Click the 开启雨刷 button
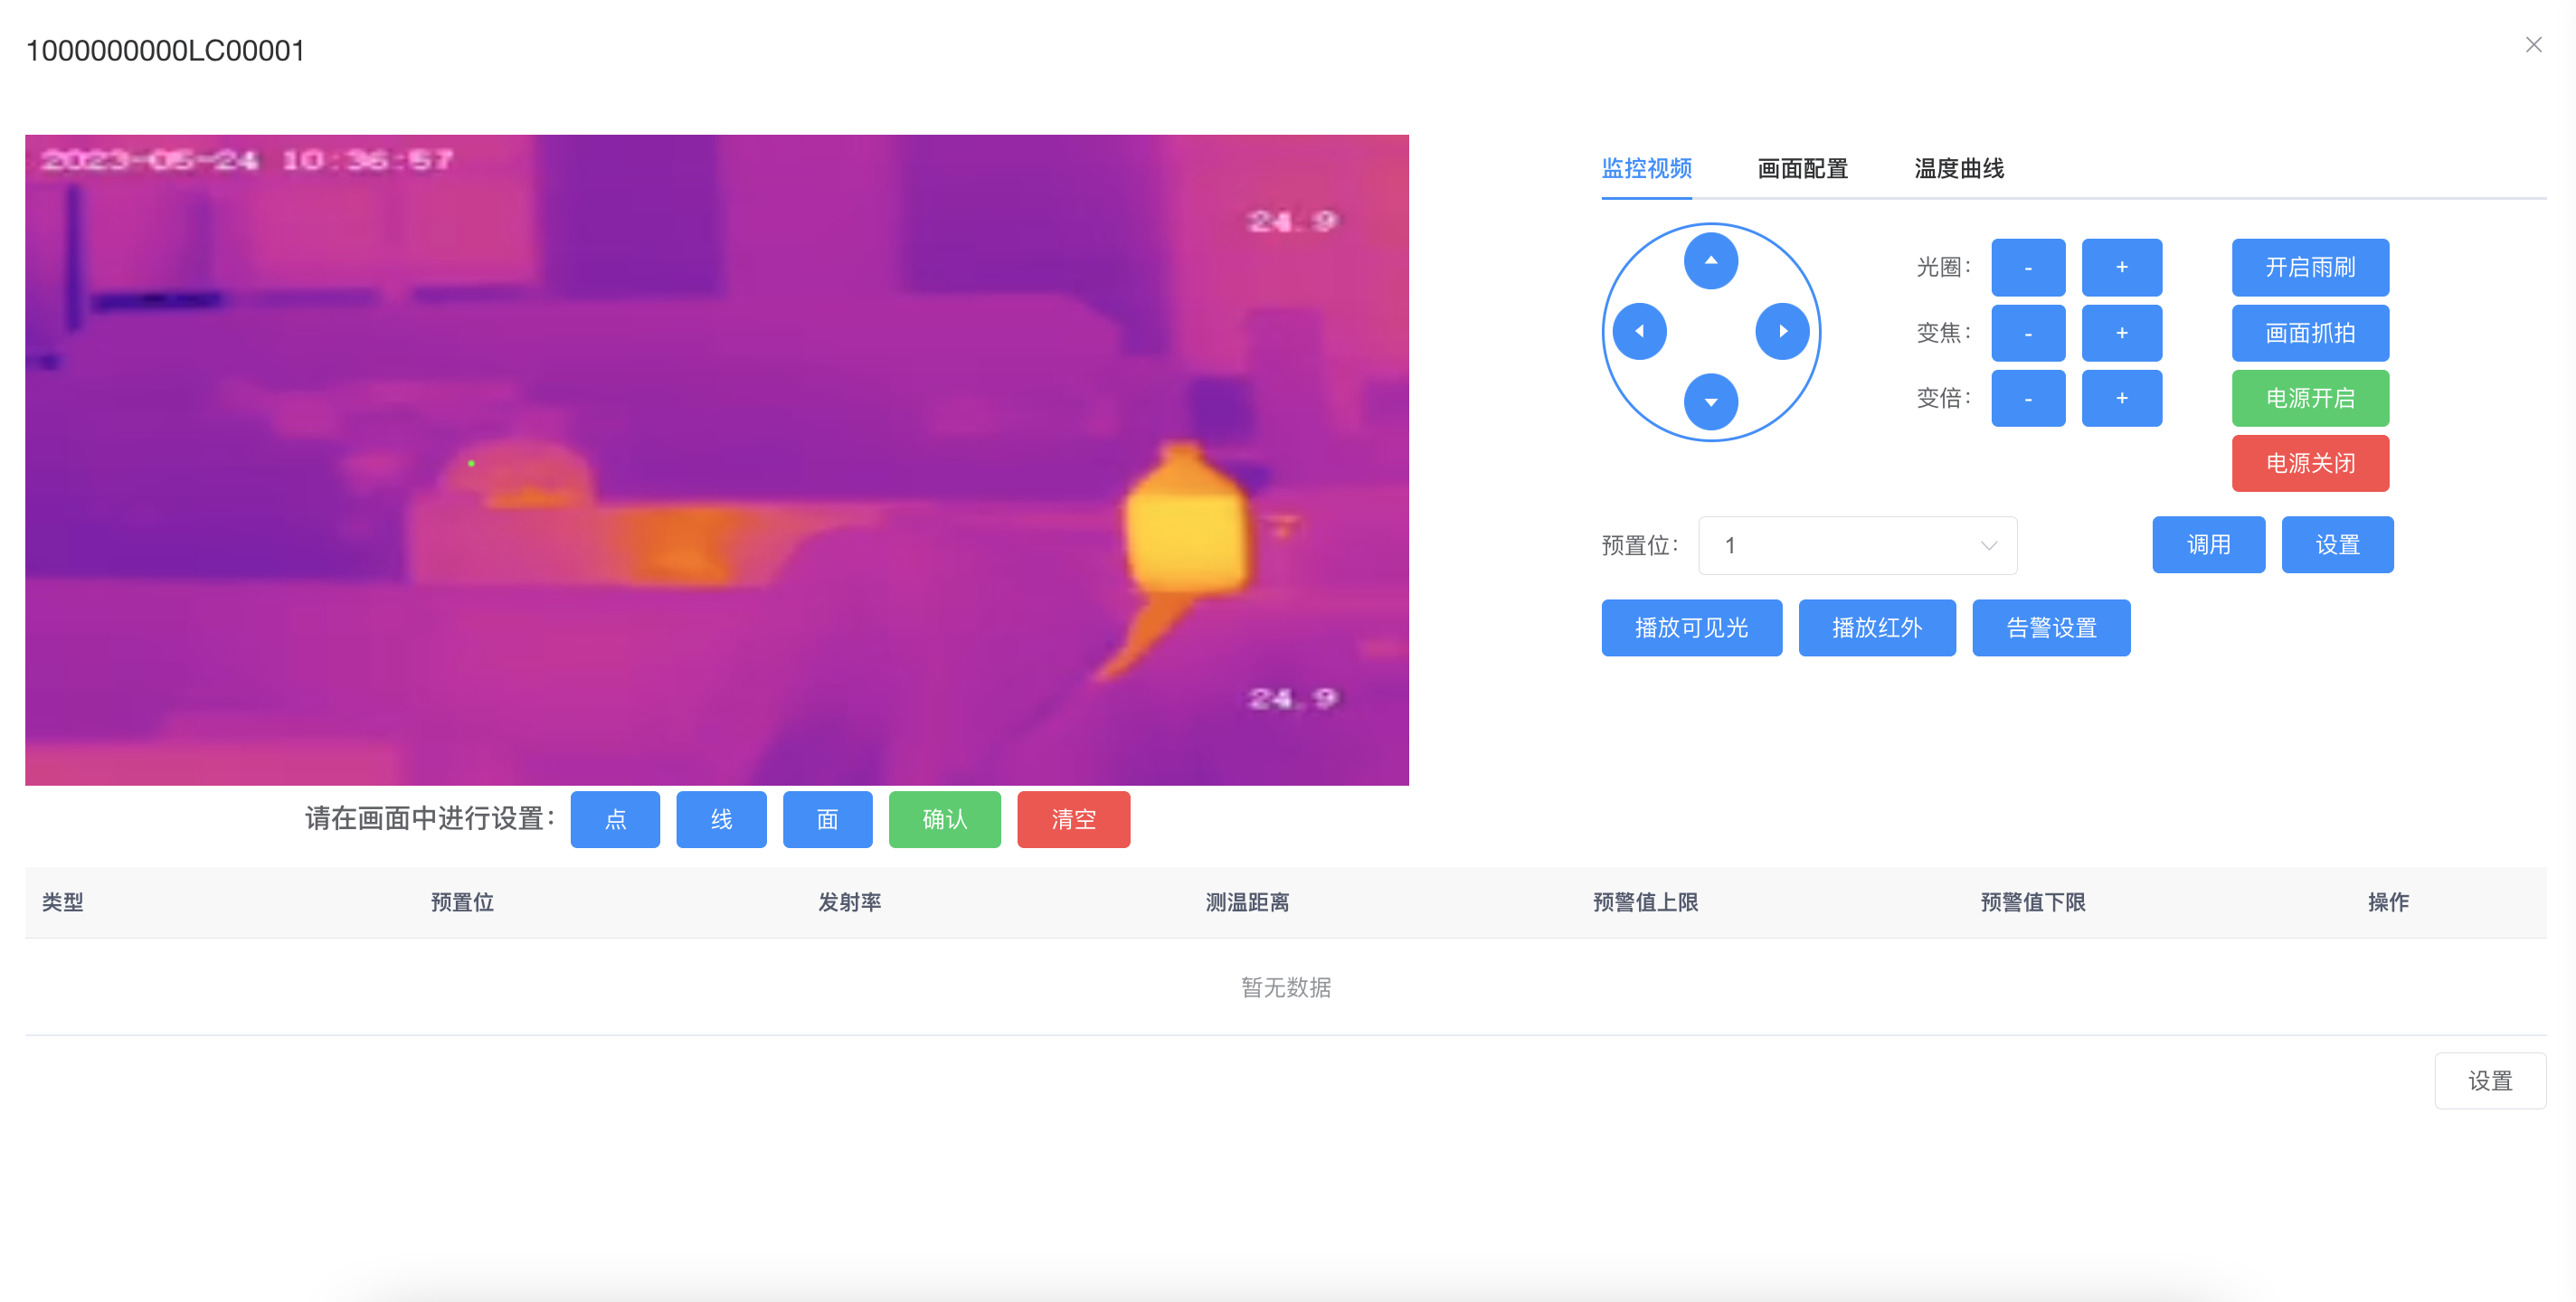This screenshot has width=2576, height=1302. [x=2309, y=267]
